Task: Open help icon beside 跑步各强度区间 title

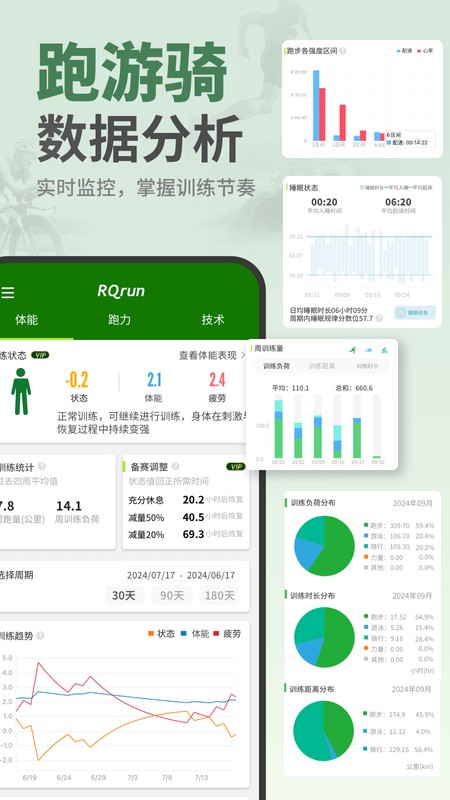Action: [343, 51]
